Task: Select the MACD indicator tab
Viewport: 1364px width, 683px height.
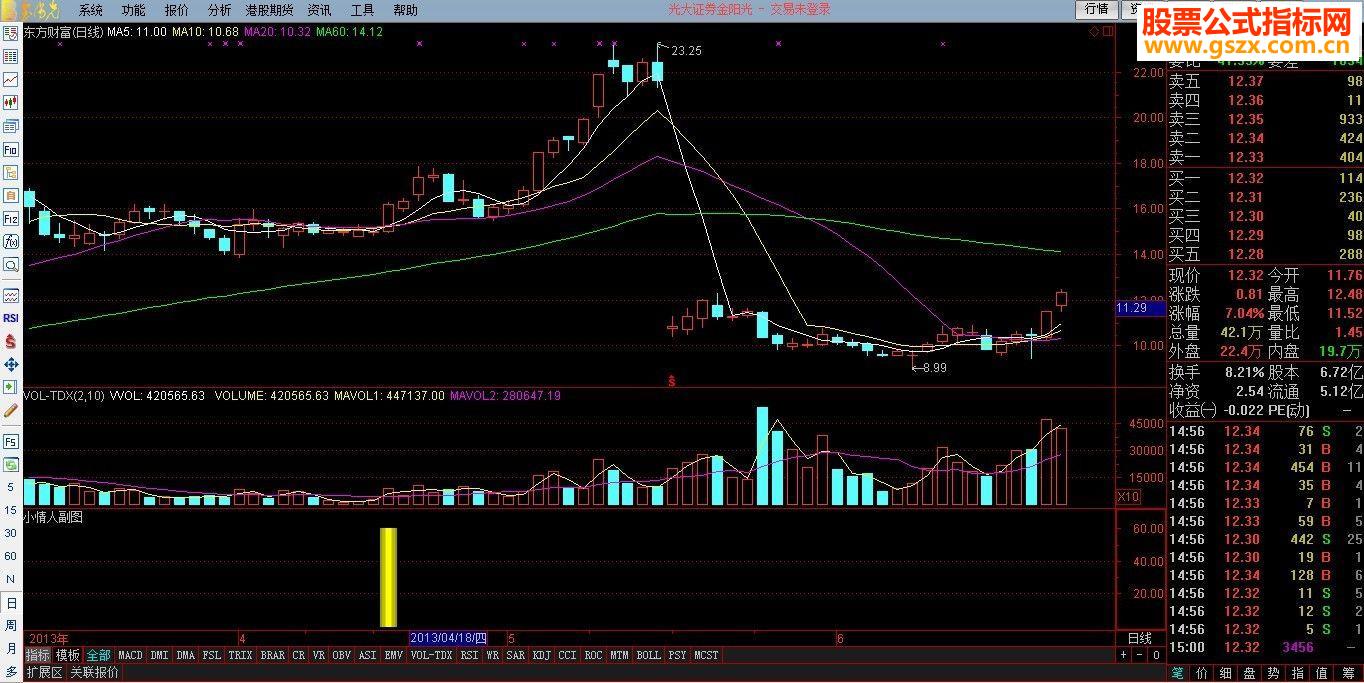Action: click(x=130, y=655)
